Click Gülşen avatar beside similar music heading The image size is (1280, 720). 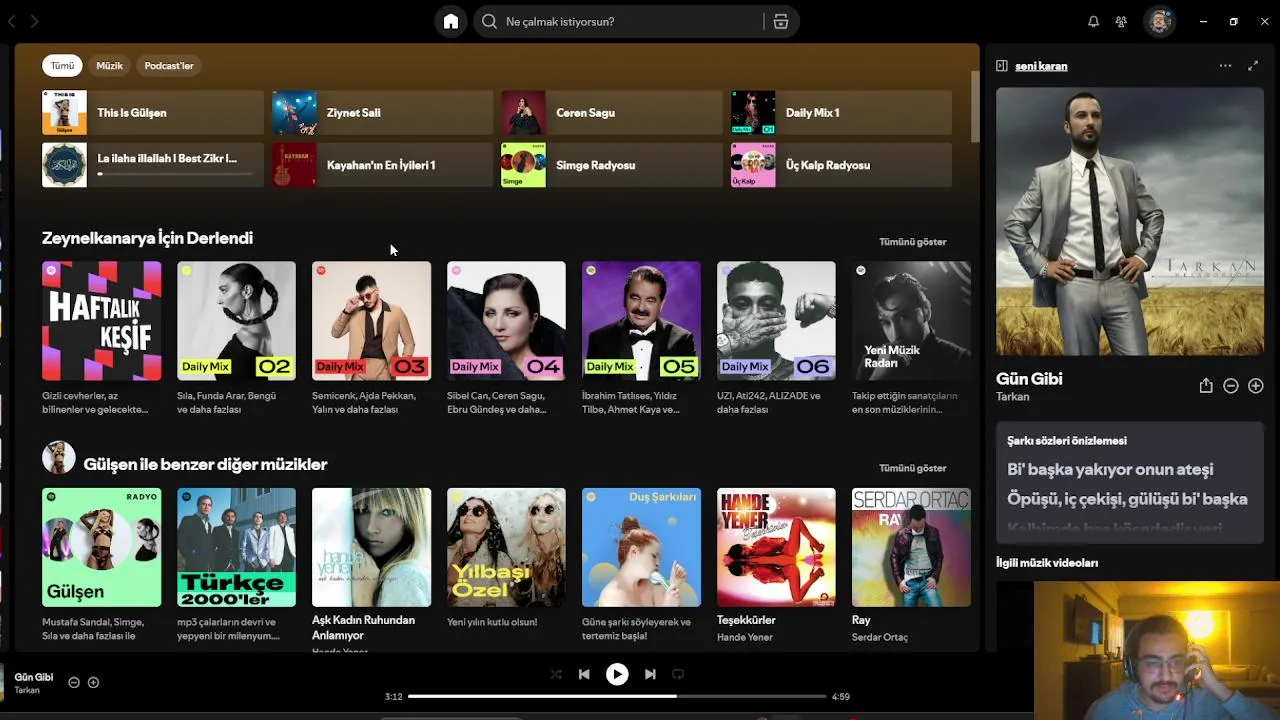pos(58,458)
